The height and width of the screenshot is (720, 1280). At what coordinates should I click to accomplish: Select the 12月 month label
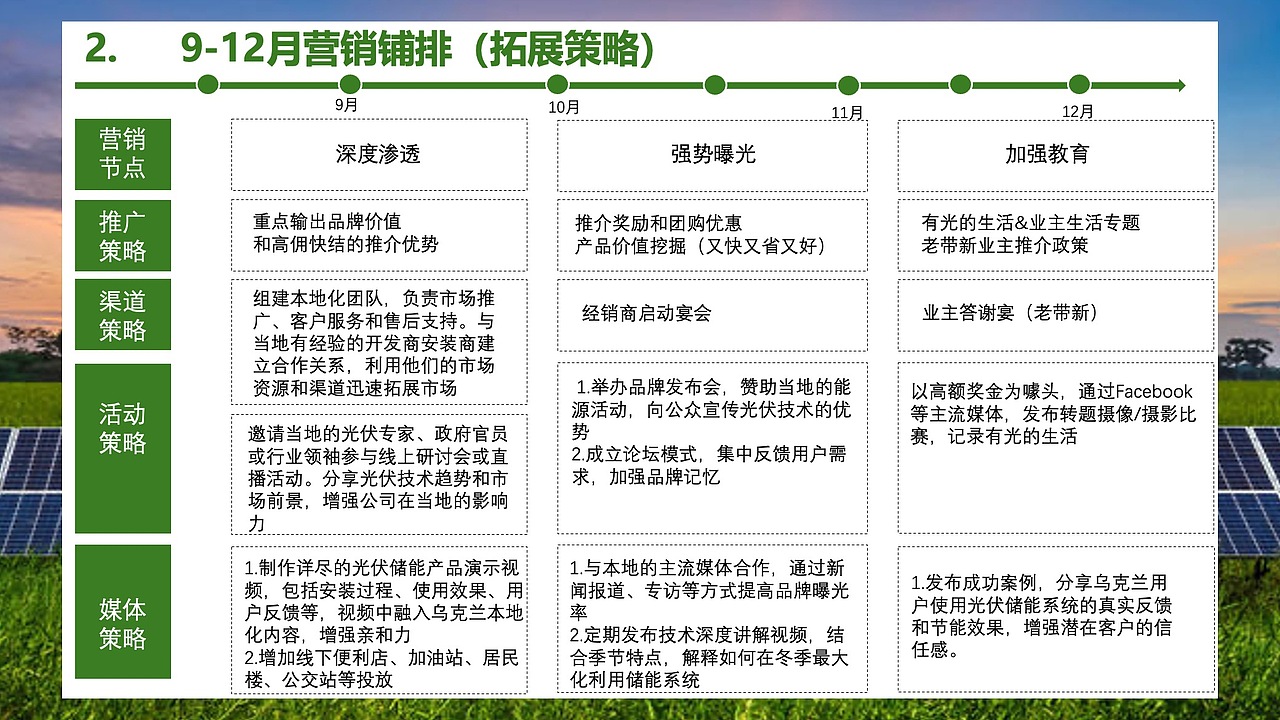click(1078, 113)
